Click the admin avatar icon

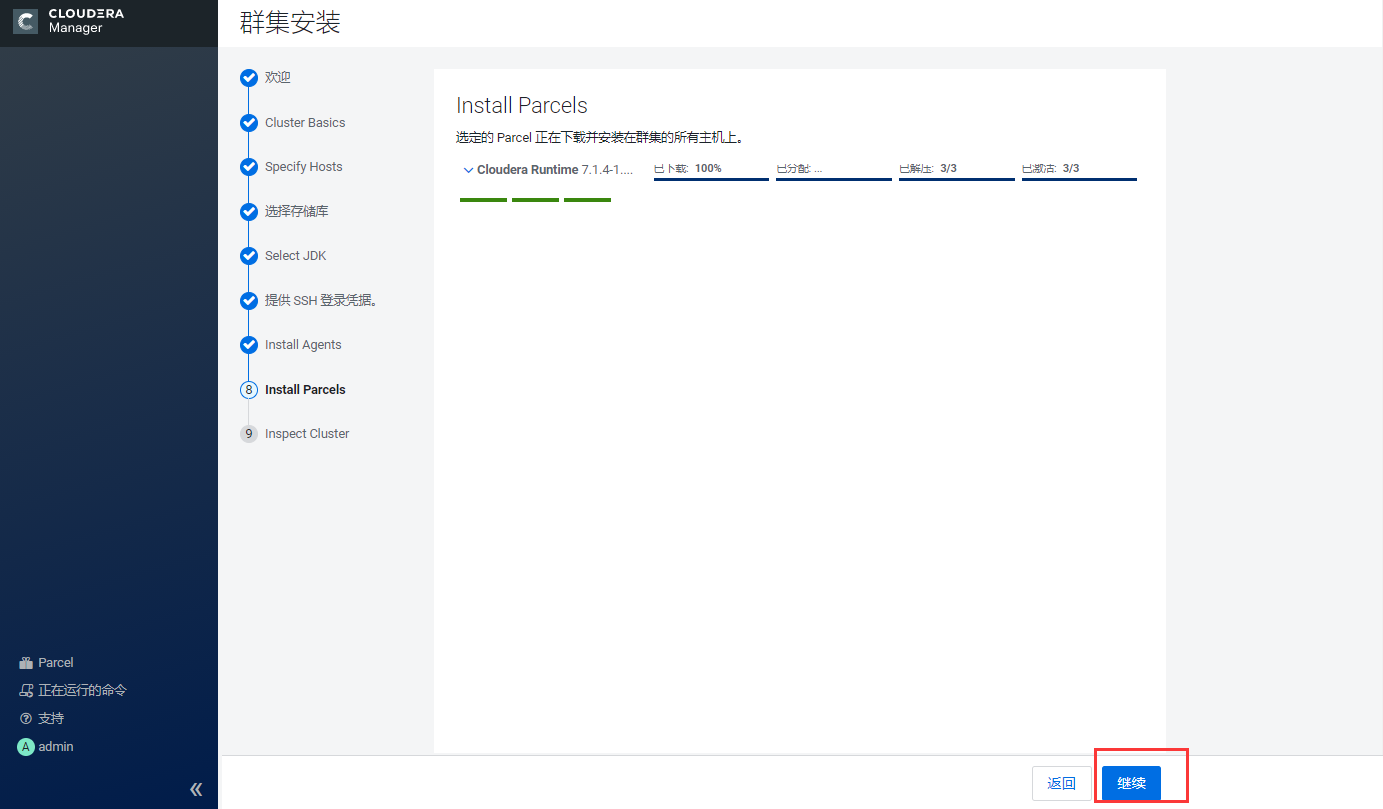pyautogui.click(x=26, y=747)
